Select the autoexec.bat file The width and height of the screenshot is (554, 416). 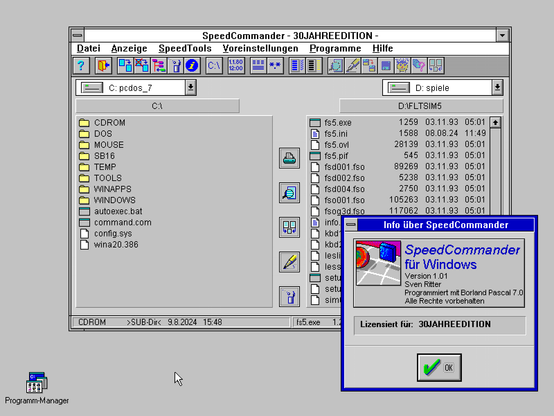[x=111, y=211]
